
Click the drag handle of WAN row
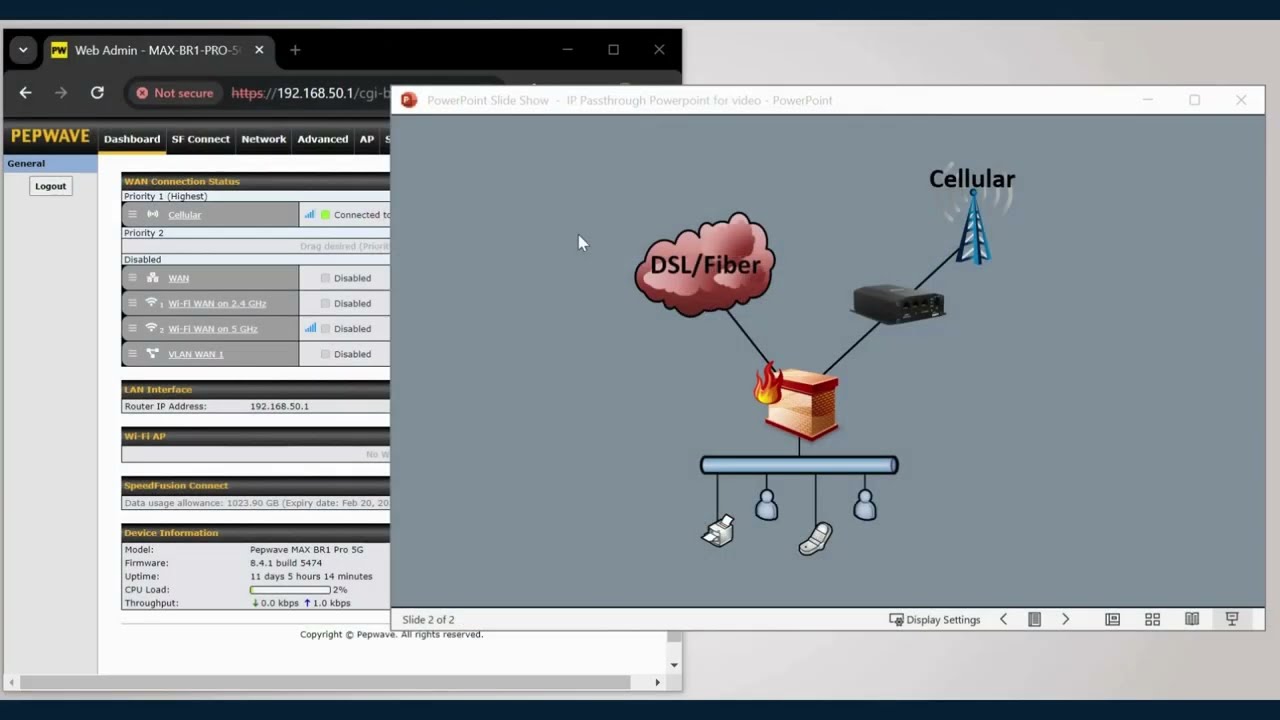pyautogui.click(x=132, y=278)
